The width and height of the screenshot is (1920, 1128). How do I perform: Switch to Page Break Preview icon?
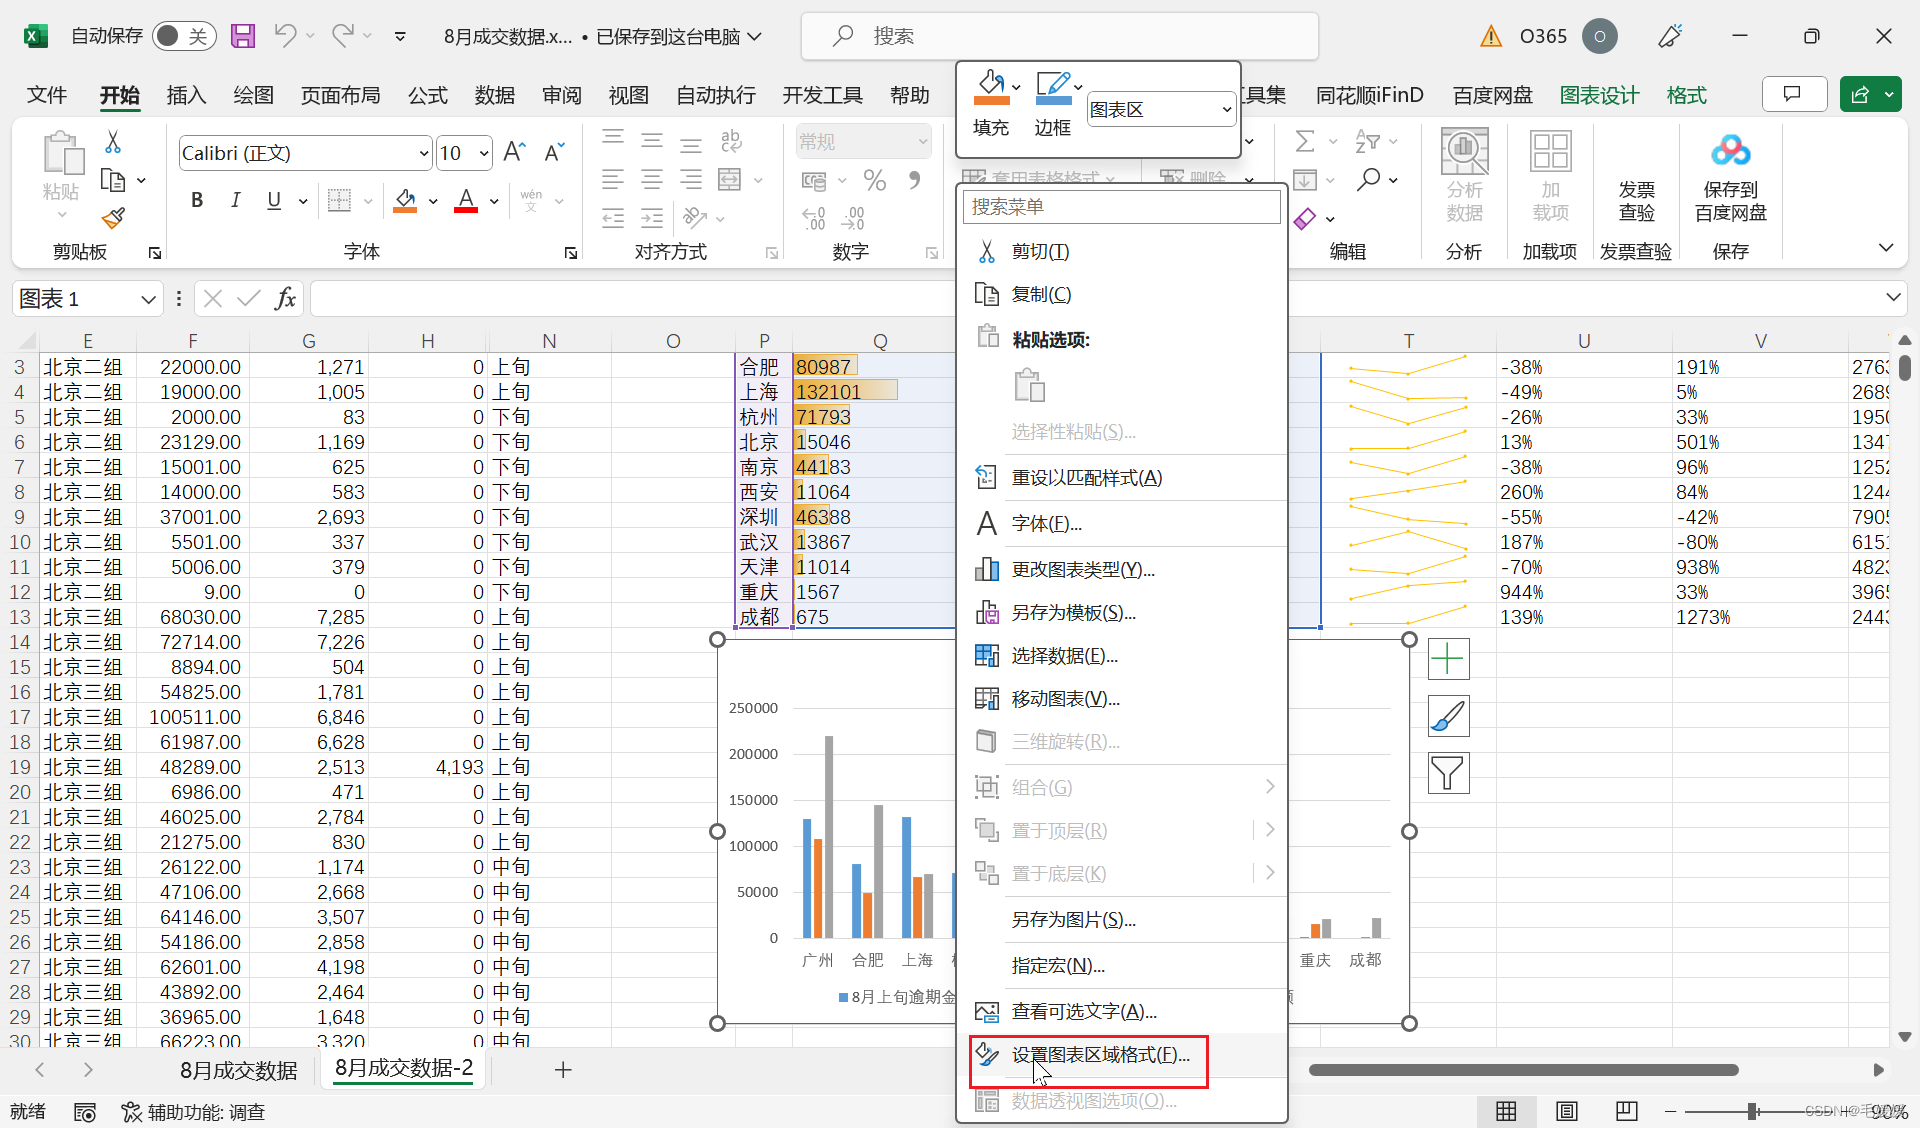1626,1111
